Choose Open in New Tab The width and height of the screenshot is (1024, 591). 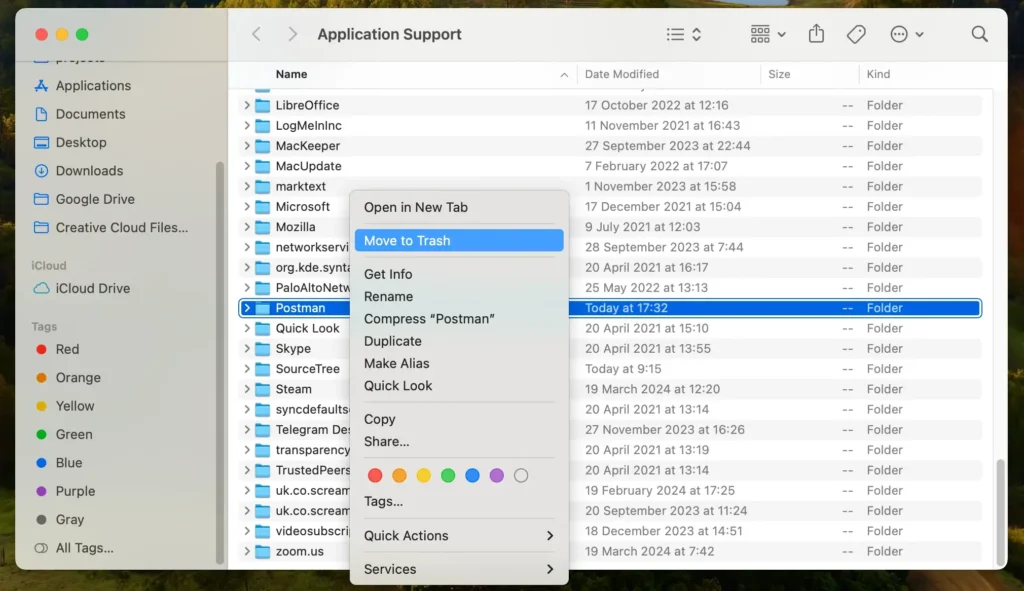[459, 207]
